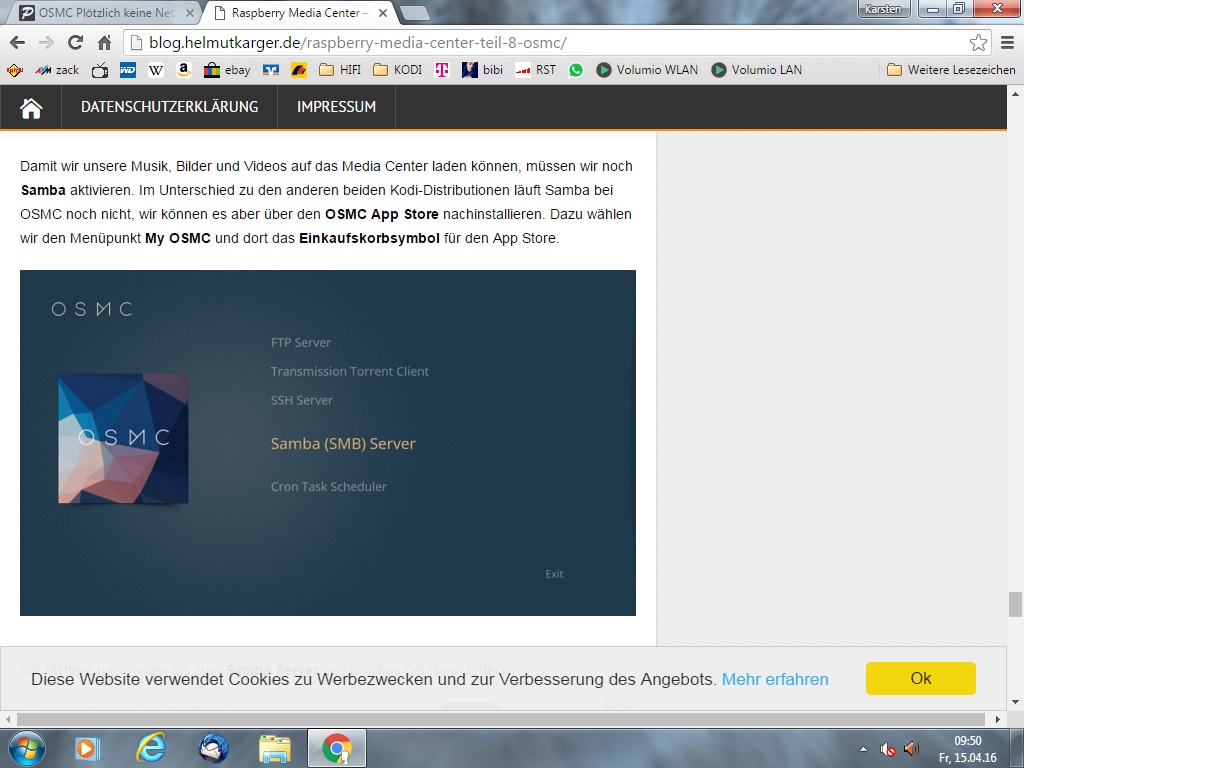Viewport: 1228px width, 768px height.
Task: Accept cookies with the Ok button
Action: point(920,678)
